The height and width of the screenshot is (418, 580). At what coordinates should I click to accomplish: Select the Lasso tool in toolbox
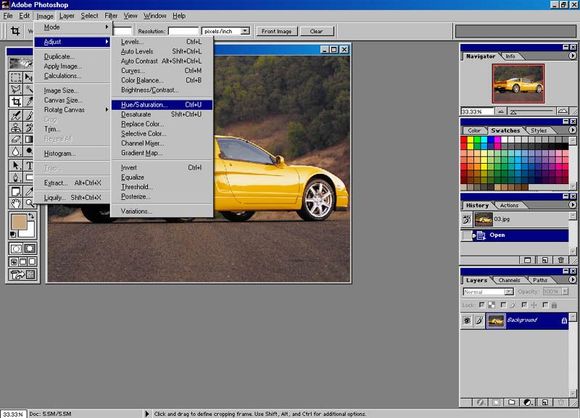pos(15,89)
